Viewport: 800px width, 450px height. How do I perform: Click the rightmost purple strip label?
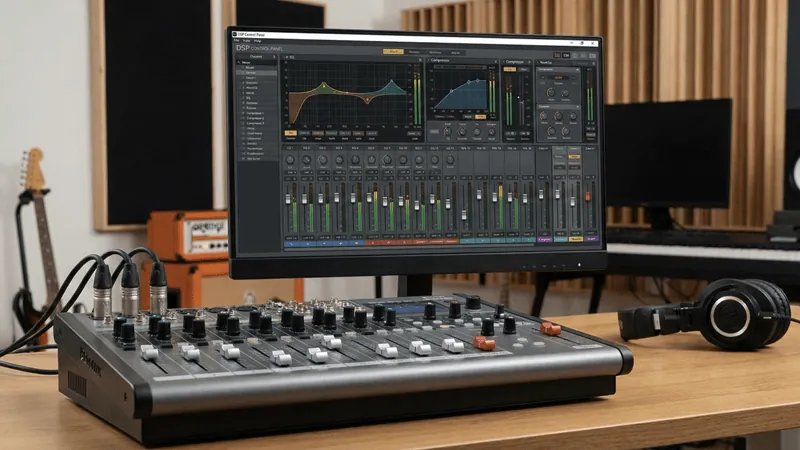pos(592,238)
